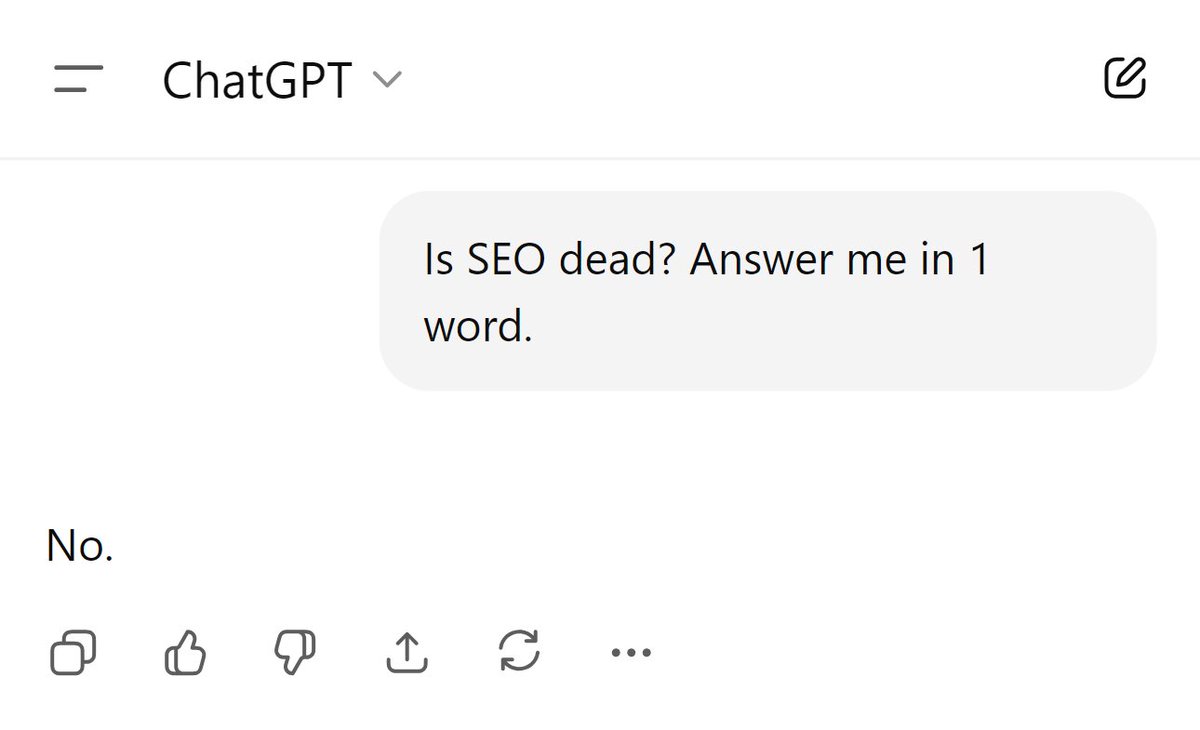This screenshot has height=730, width=1200.
Task: Click the user message bubble
Action: click(767, 290)
